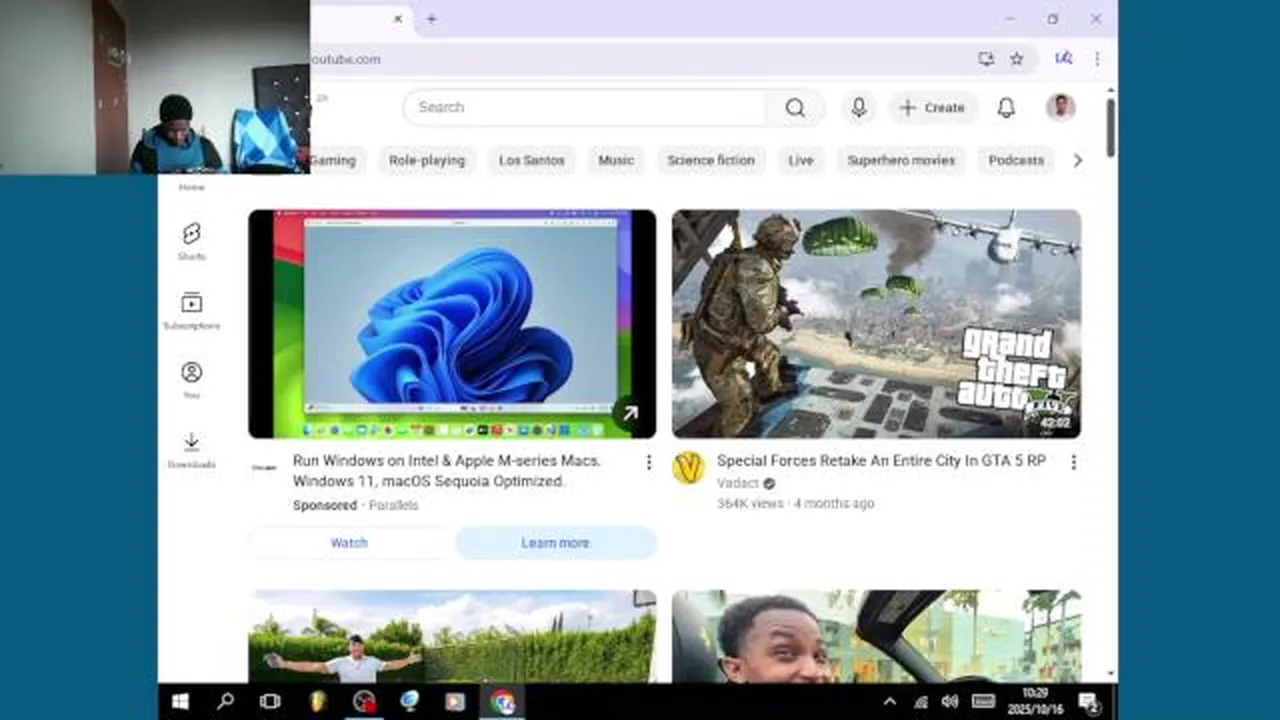The image size is (1280, 720).
Task: Open the Chrome three-dot menu
Action: click(x=1097, y=59)
